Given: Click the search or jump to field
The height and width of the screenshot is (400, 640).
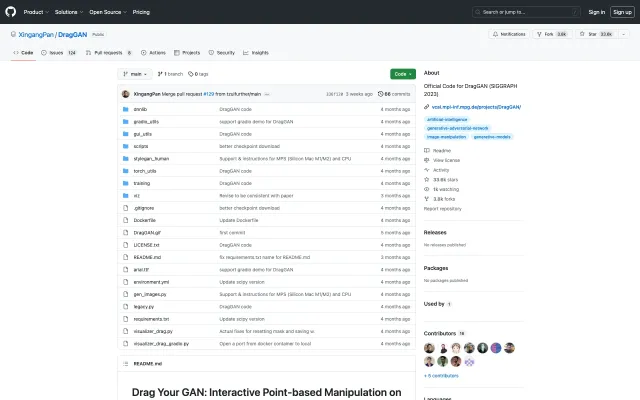Looking at the screenshot, I should pos(520,12).
